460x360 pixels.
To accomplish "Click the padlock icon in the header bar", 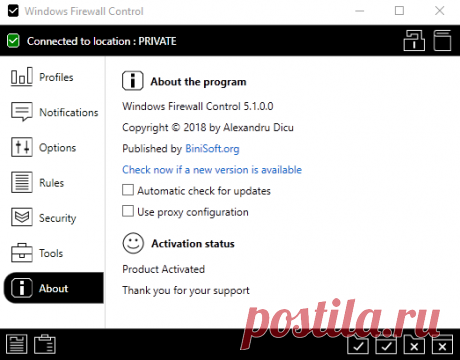I will [414, 40].
